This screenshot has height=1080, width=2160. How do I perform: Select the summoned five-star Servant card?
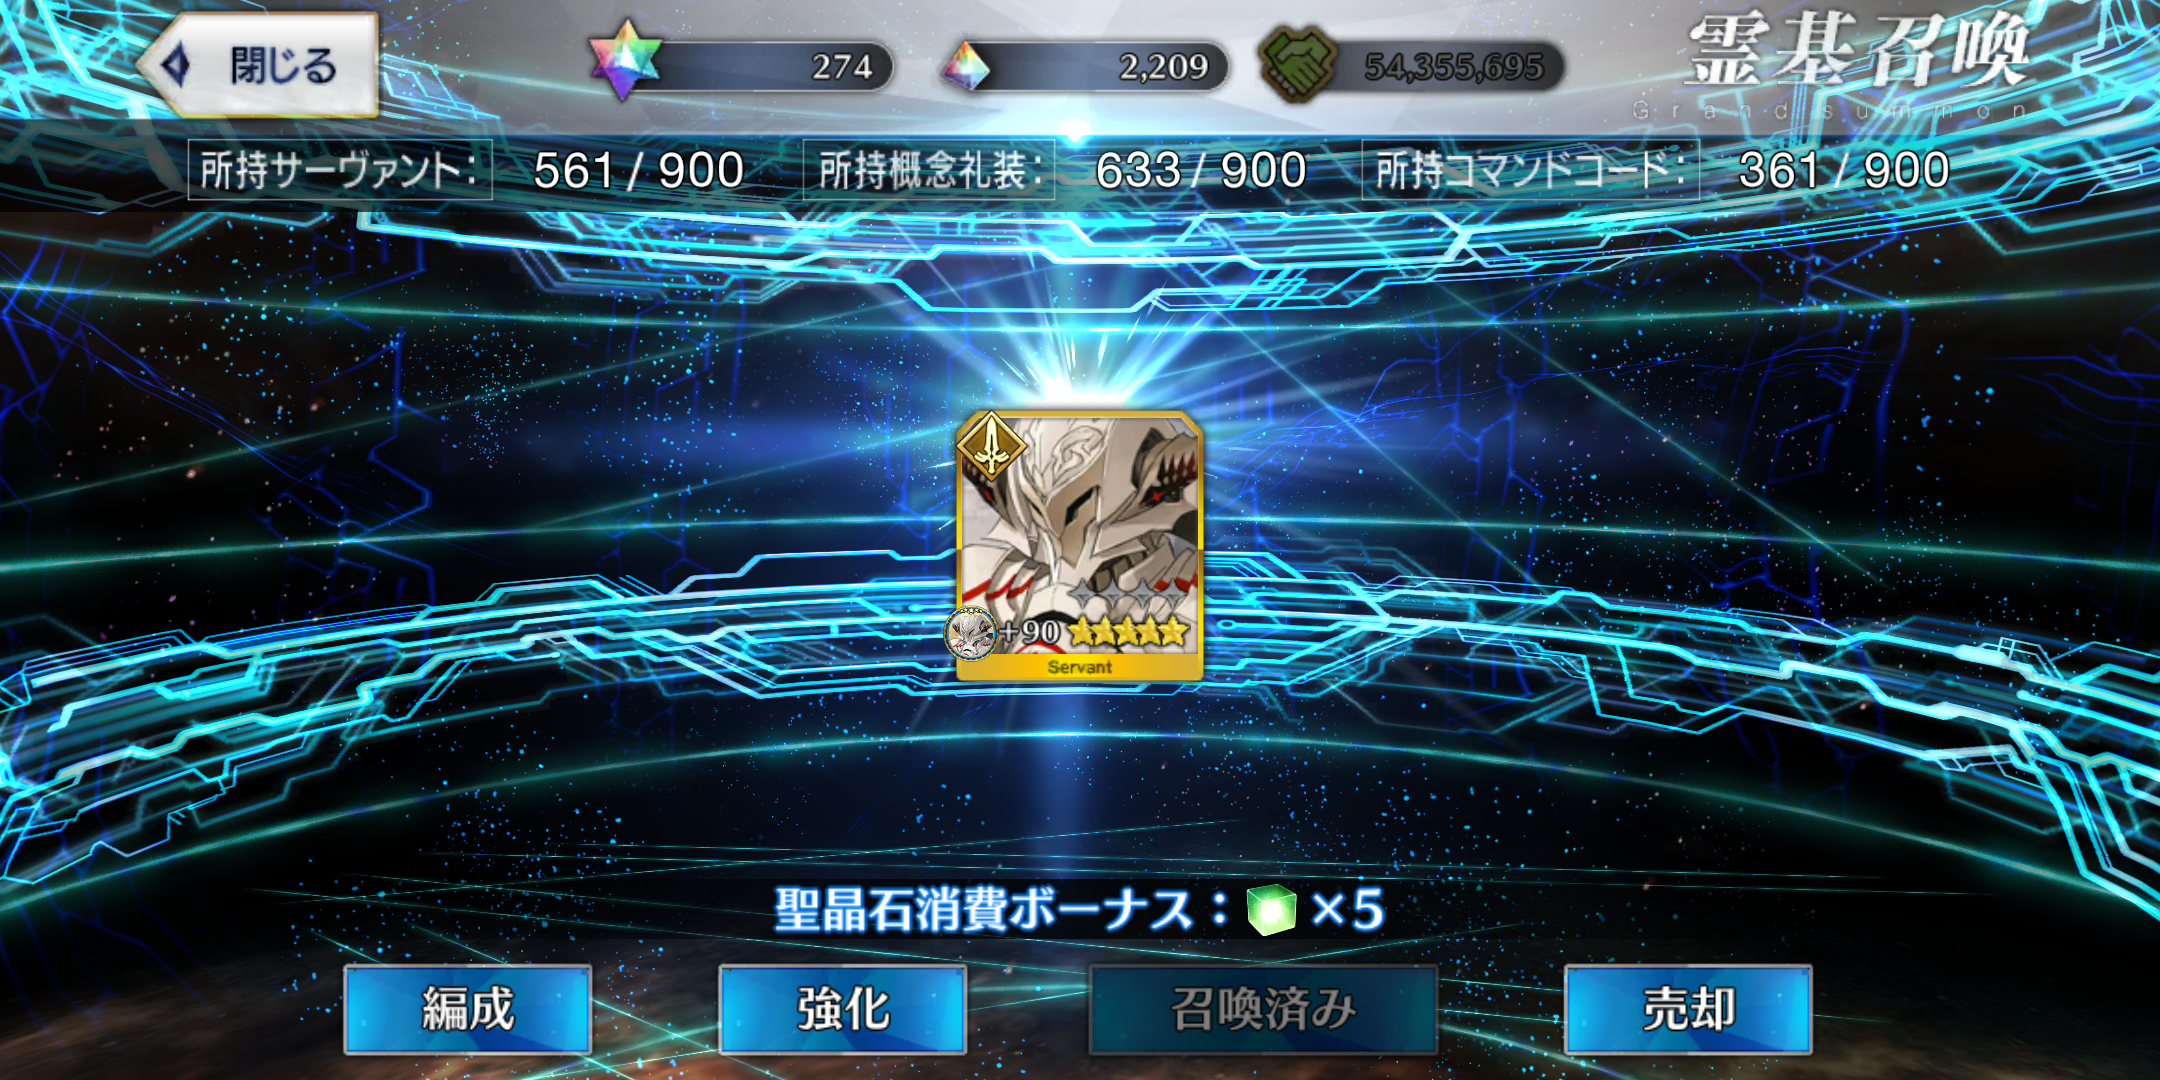pos(1079,546)
